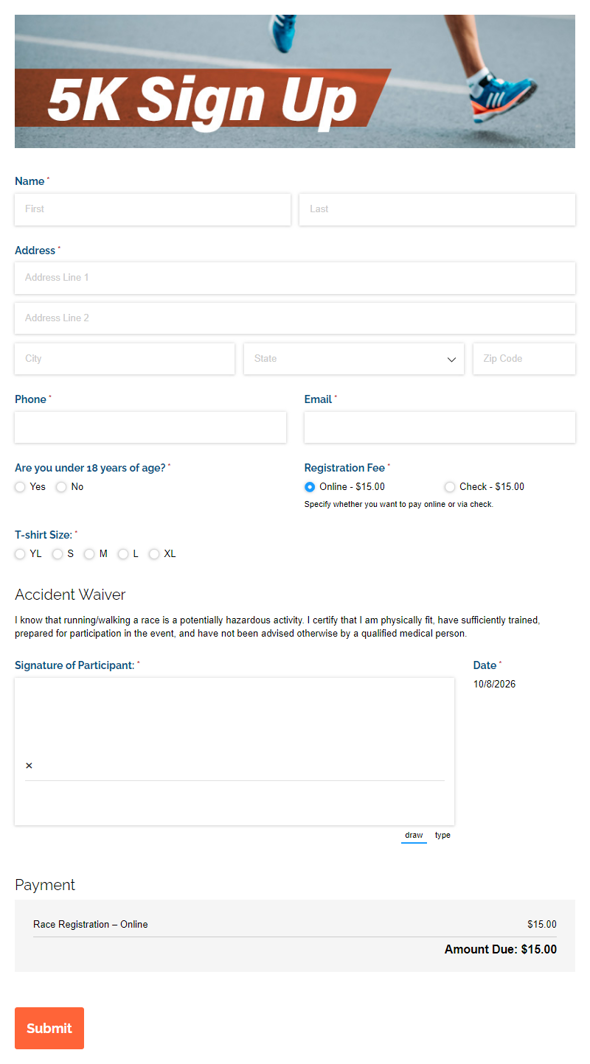Select Yes for under 18 years
Viewport: 590px width, 1064px height.
[x=20, y=487]
